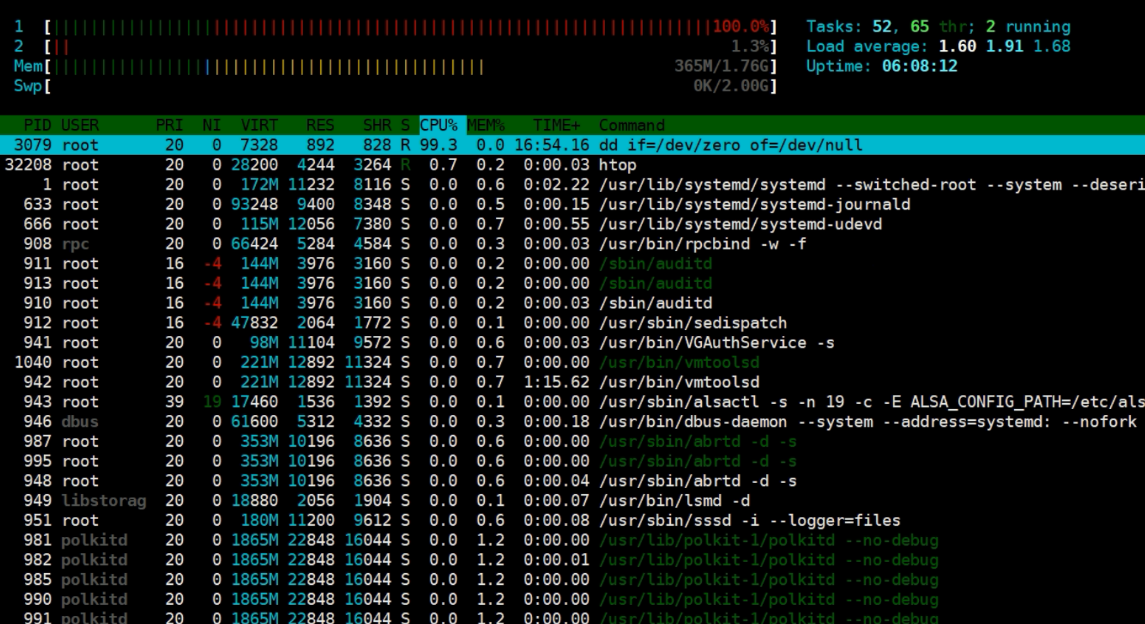Click the 1.3% CPU 2 value
1145x624 pixels.
click(750, 47)
